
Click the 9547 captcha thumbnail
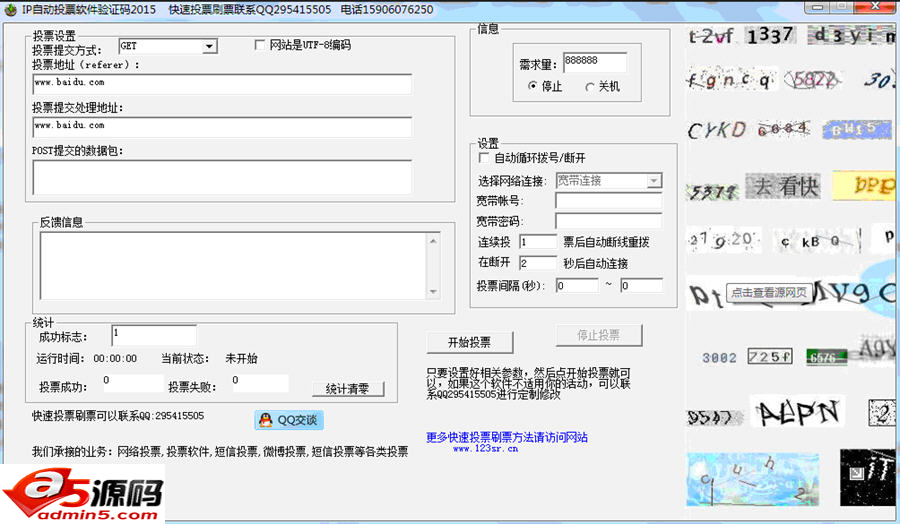[x=713, y=417]
